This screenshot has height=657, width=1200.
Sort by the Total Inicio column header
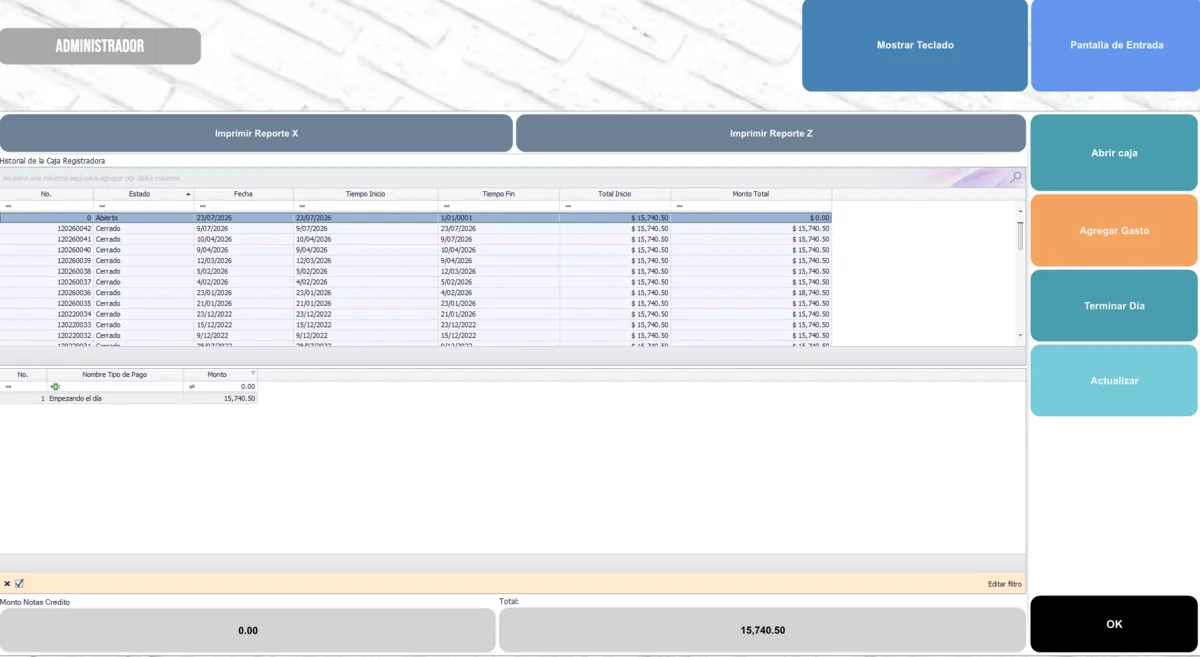(614, 194)
